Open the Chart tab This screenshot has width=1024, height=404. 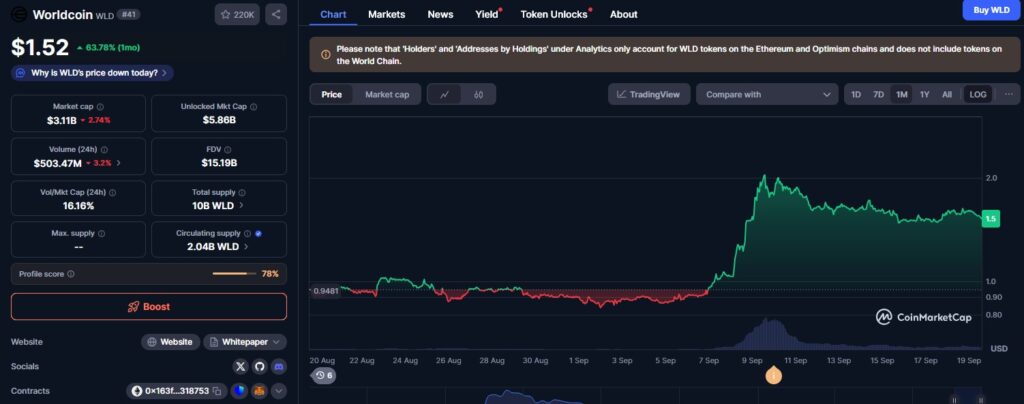tap(333, 14)
